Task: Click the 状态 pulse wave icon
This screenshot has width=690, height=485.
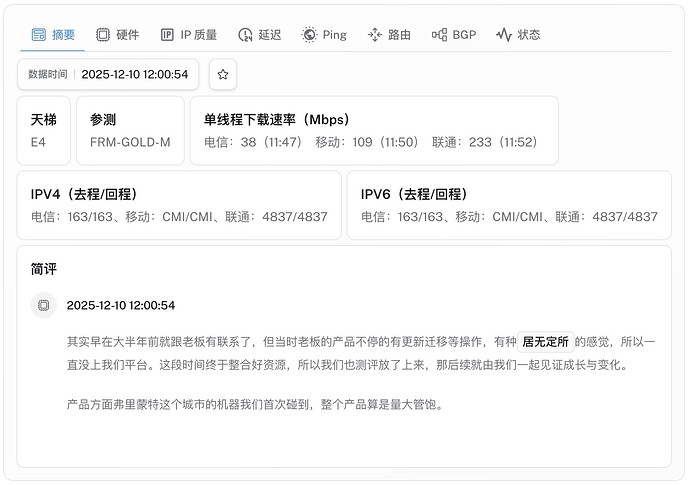Action: click(x=504, y=35)
